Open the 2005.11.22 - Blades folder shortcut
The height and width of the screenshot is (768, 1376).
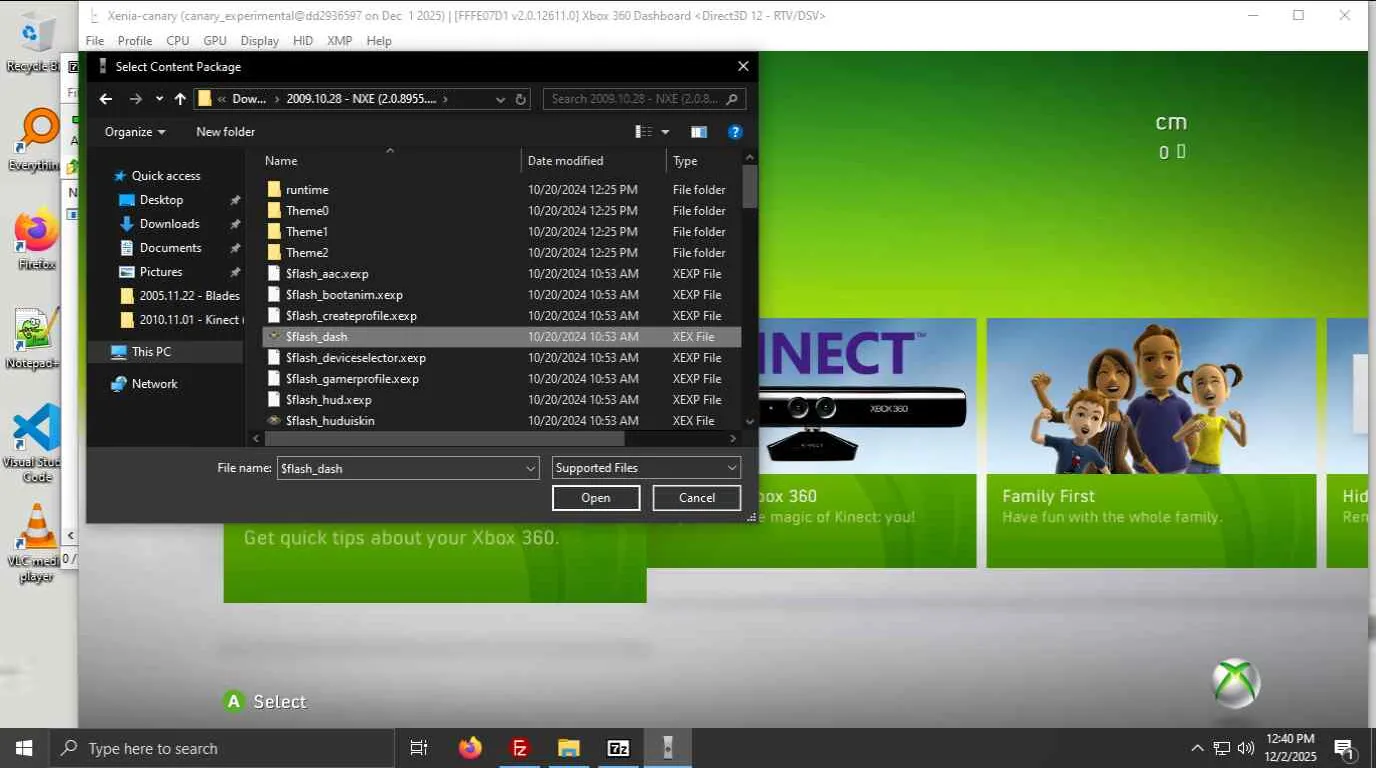(x=189, y=296)
